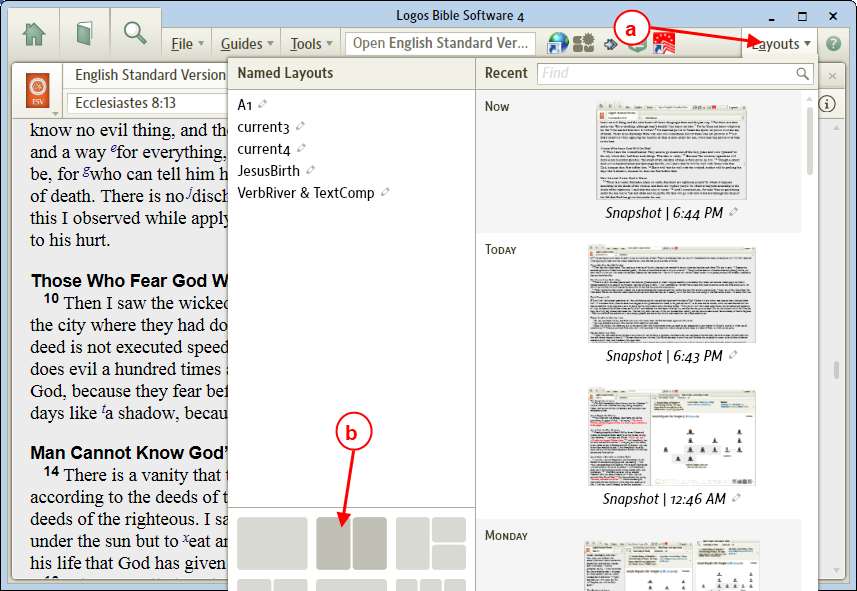Click the red flag shortcut icon
Viewport: 857px width, 591px height.
pyautogui.click(x=664, y=43)
